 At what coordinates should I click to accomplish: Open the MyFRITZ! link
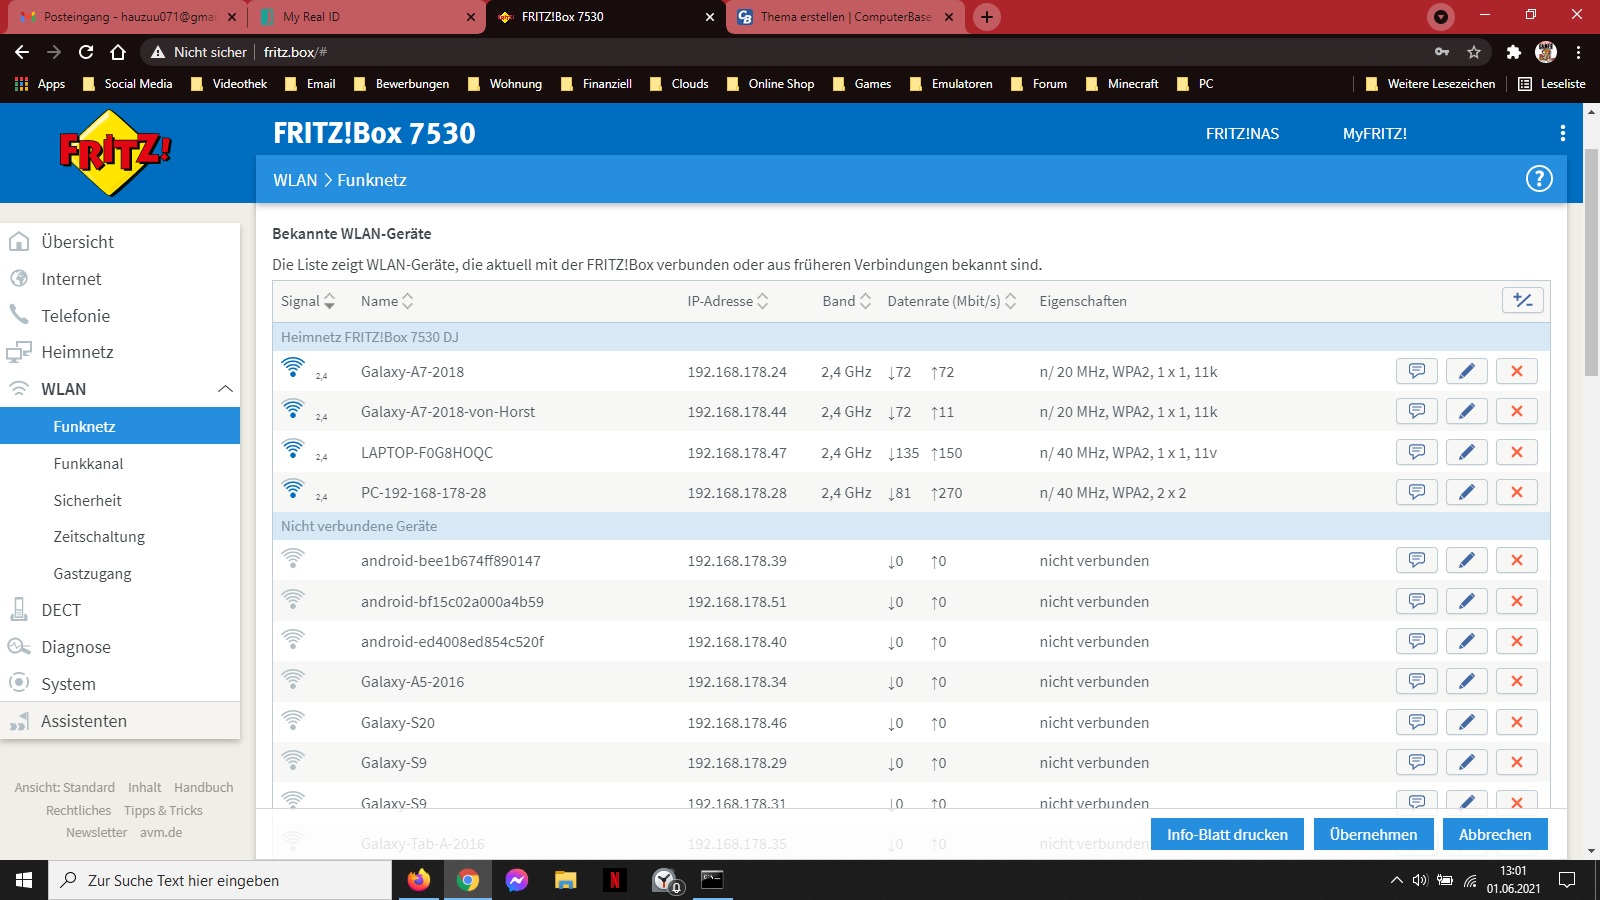click(1375, 134)
